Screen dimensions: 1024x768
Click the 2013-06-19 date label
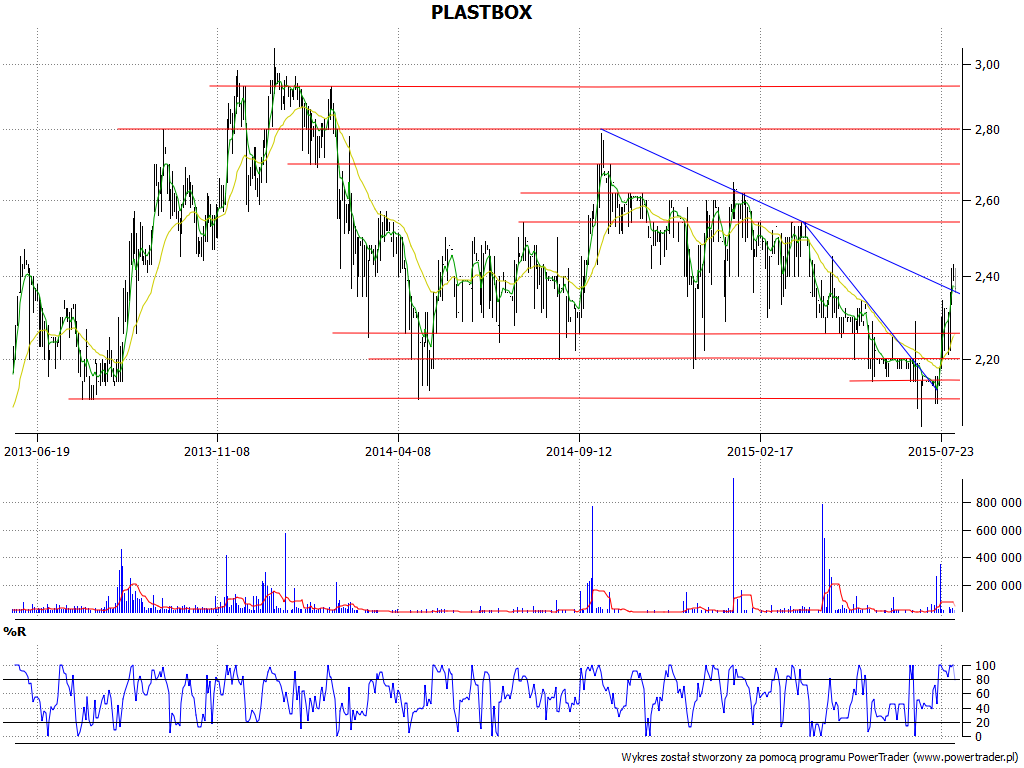pyautogui.click(x=37, y=451)
